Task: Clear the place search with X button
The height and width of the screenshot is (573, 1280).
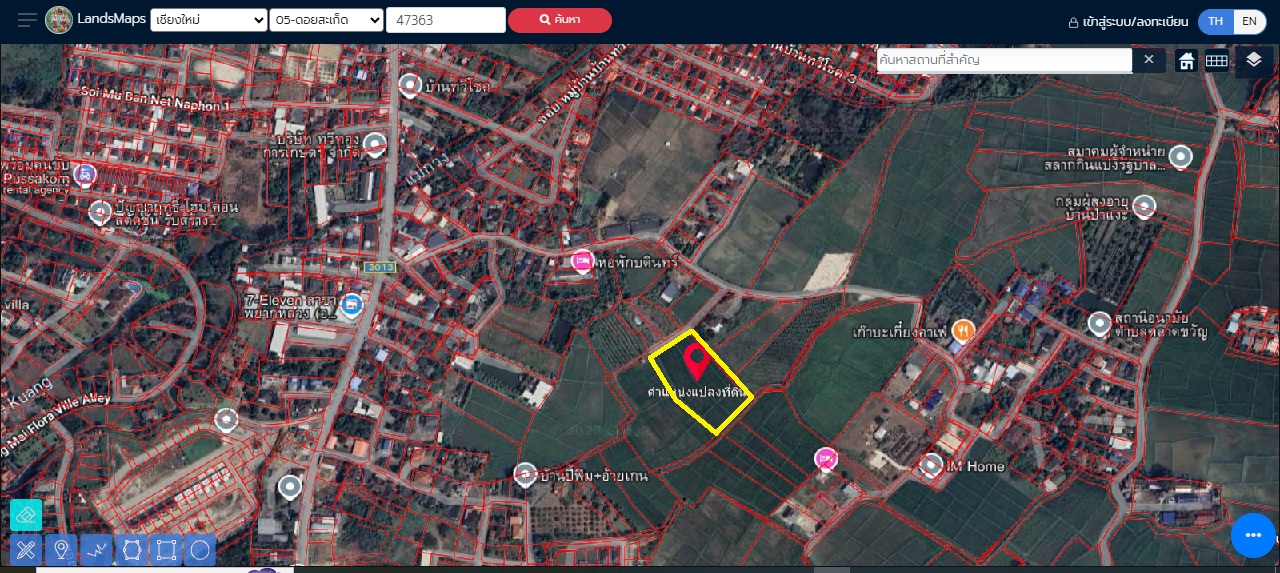Action: (1148, 60)
